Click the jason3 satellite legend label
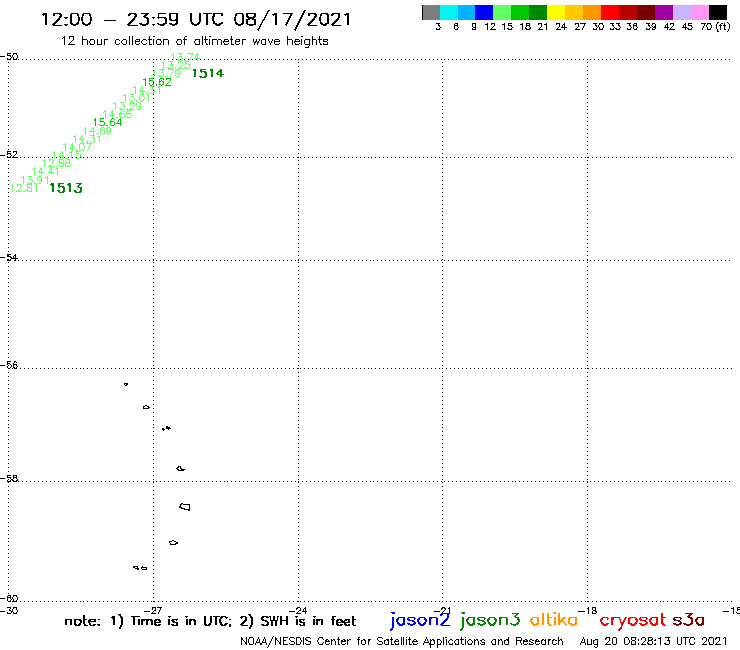740x650 pixels. (x=490, y=620)
